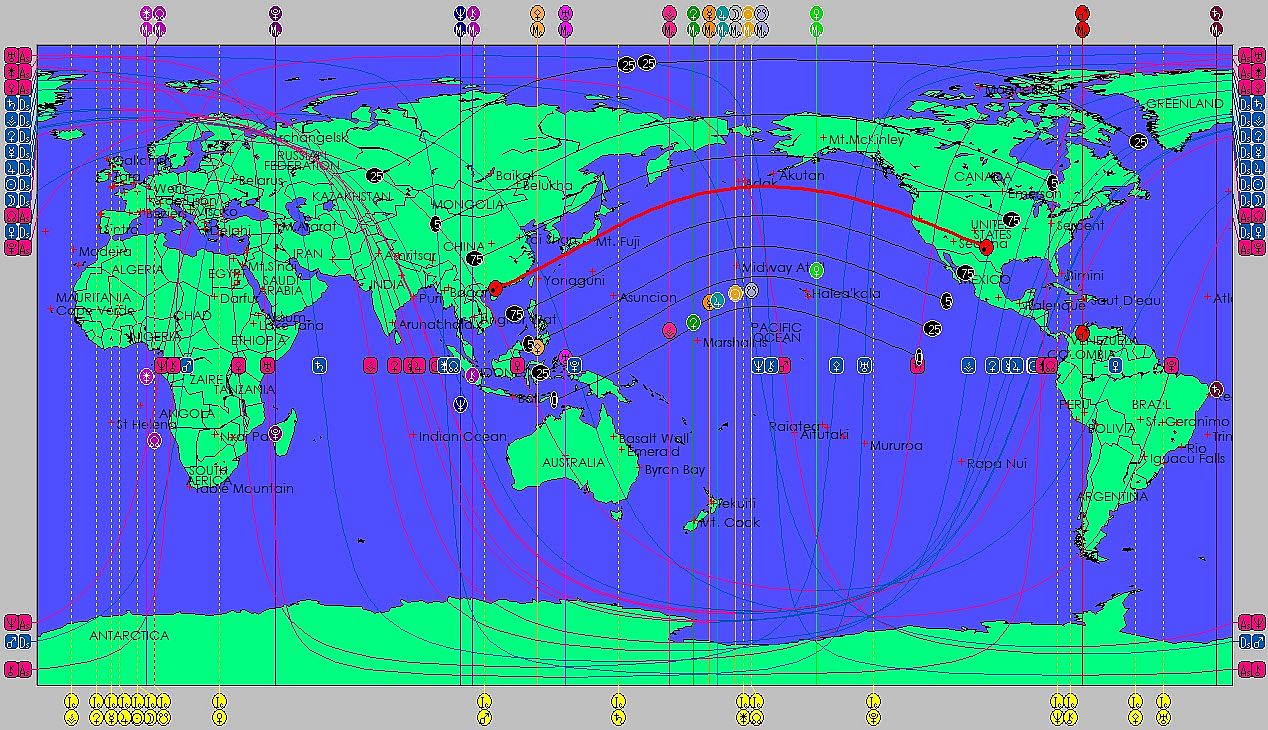The image size is (1268, 730).
Task: Select the bright green Venus MC marker on top
Action: click(x=817, y=21)
